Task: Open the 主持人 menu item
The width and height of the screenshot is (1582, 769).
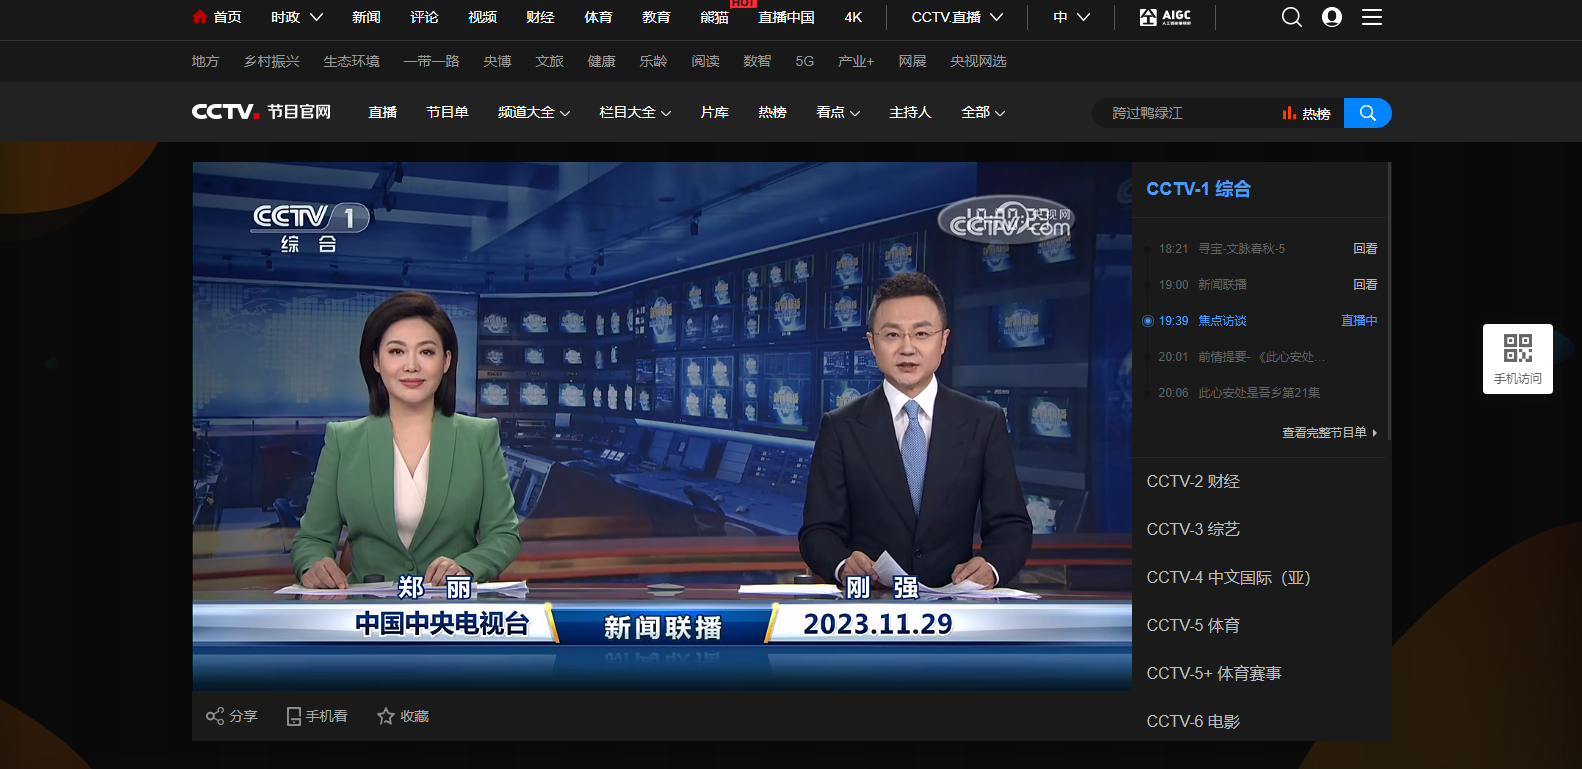Action: click(910, 112)
